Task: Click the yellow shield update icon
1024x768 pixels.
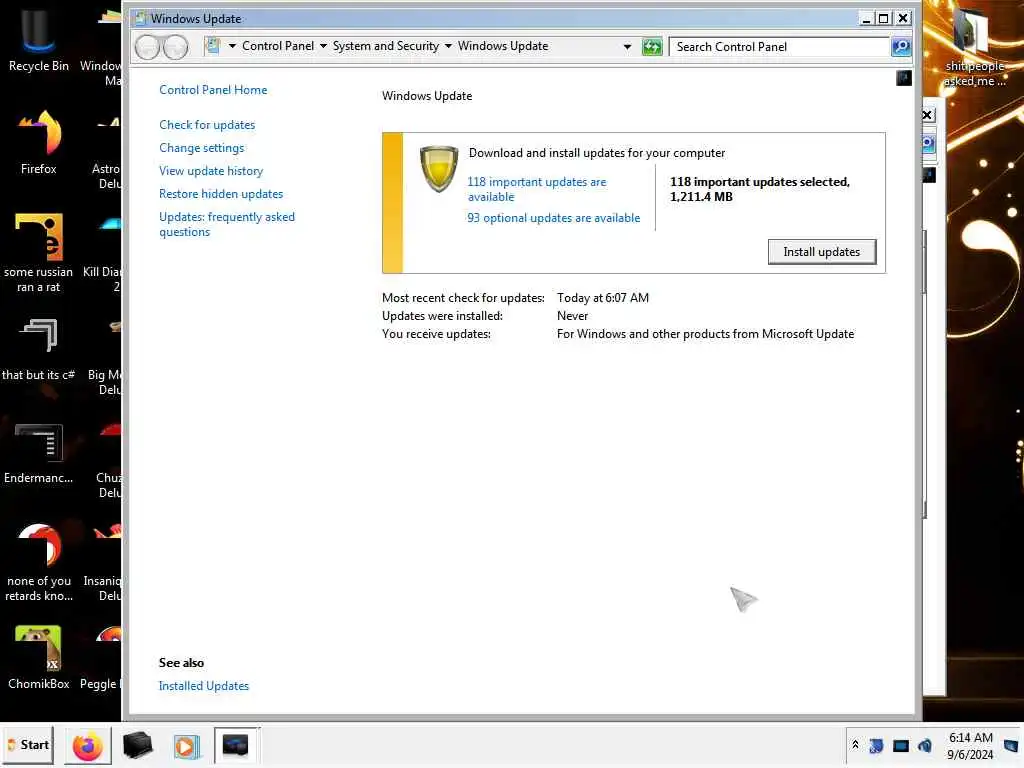Action: (x=438, y=168)
